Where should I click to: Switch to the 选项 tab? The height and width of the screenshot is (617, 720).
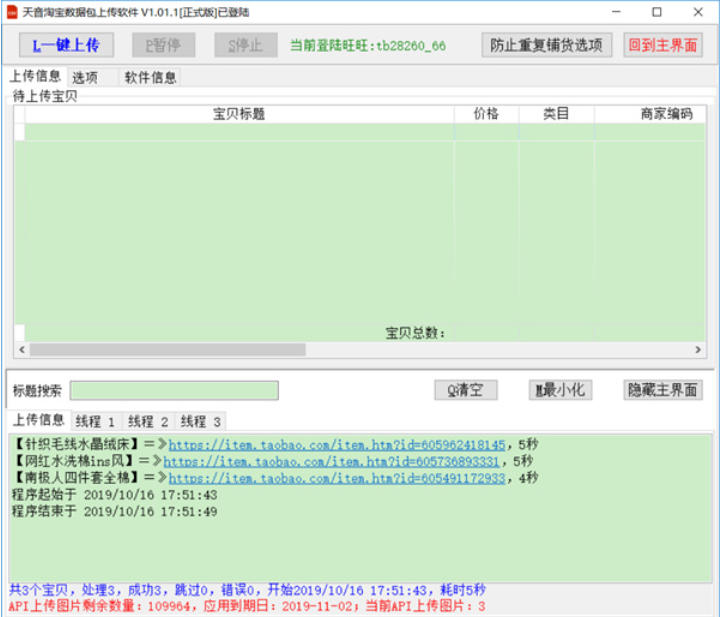[x=85, y=77]
